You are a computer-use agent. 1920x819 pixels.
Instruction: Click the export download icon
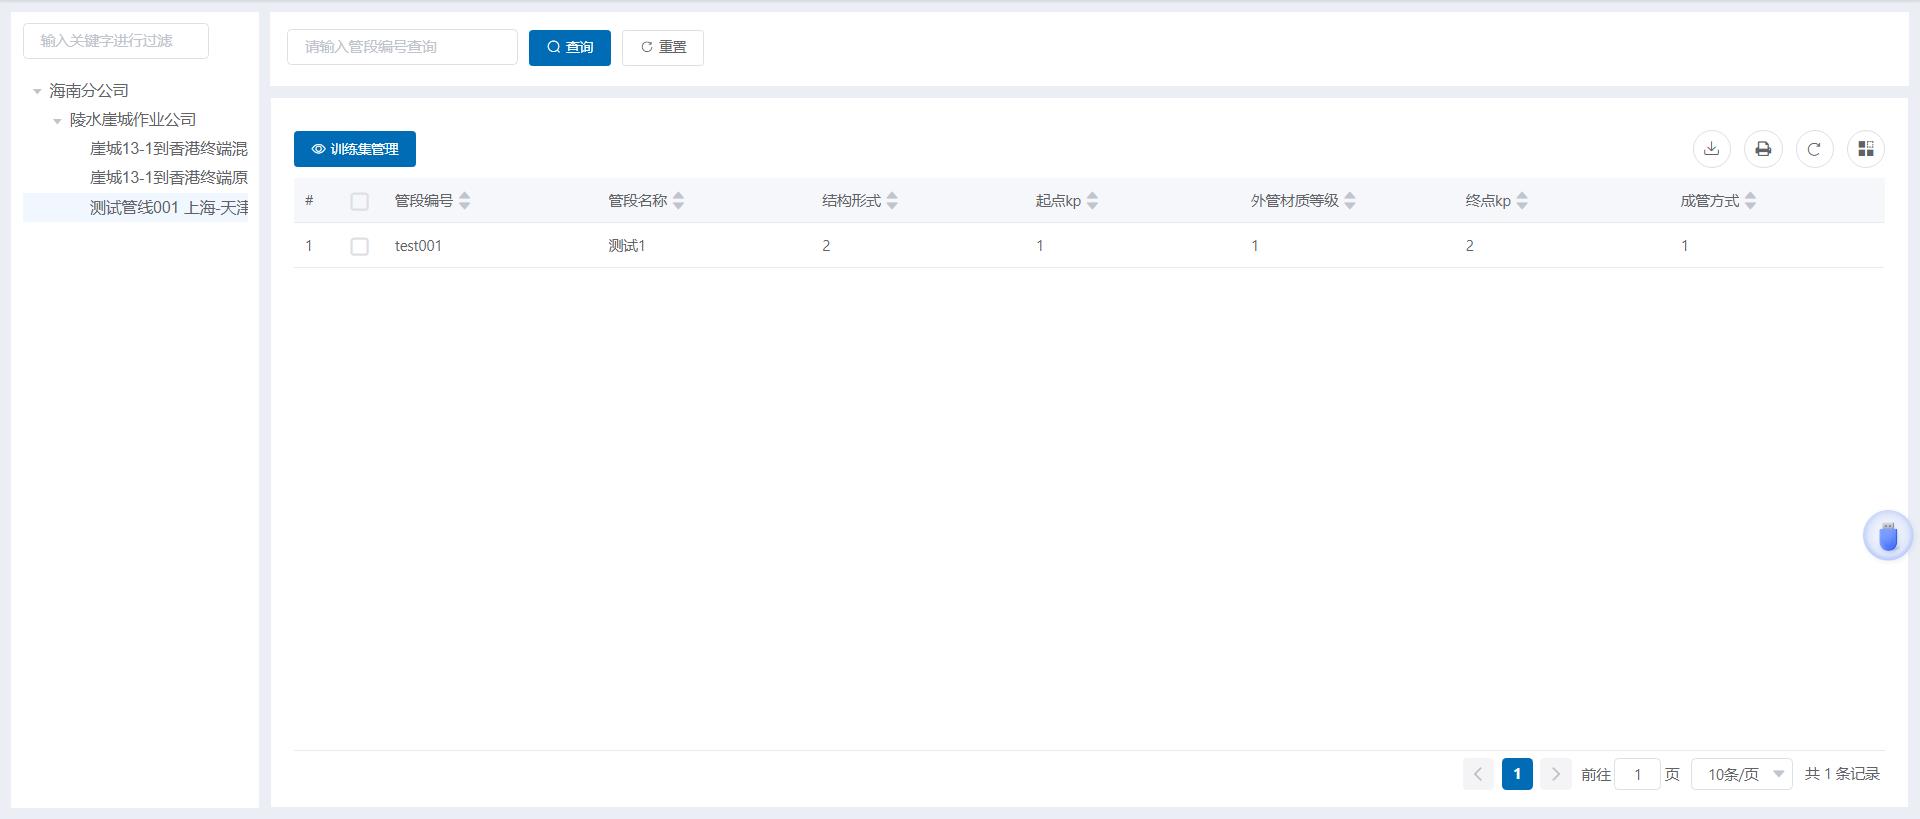click(1712, 149)
